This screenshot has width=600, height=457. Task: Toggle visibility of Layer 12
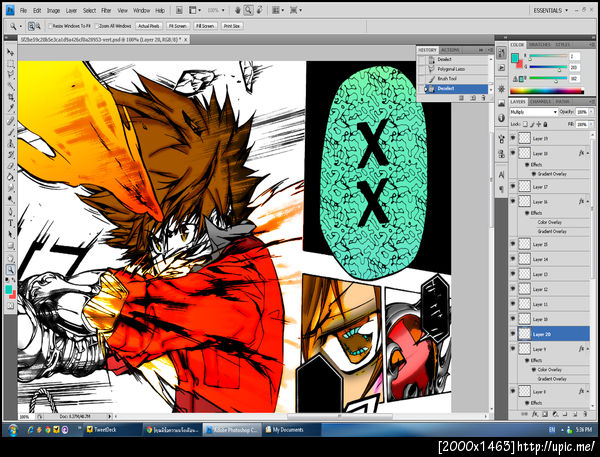click(x=513, y=289)
